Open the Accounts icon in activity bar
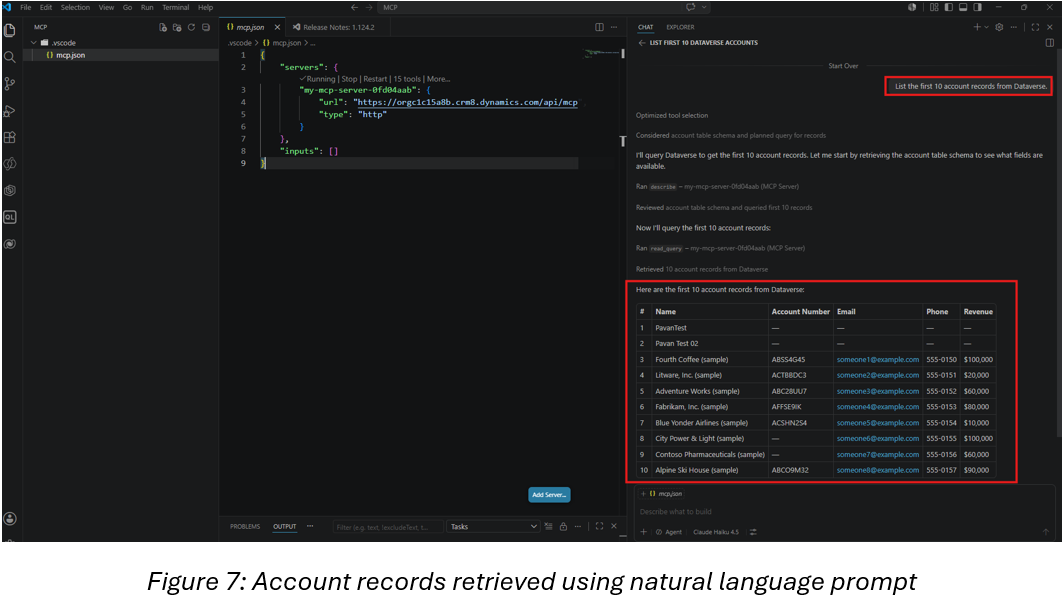 click(x=9, y=519)
